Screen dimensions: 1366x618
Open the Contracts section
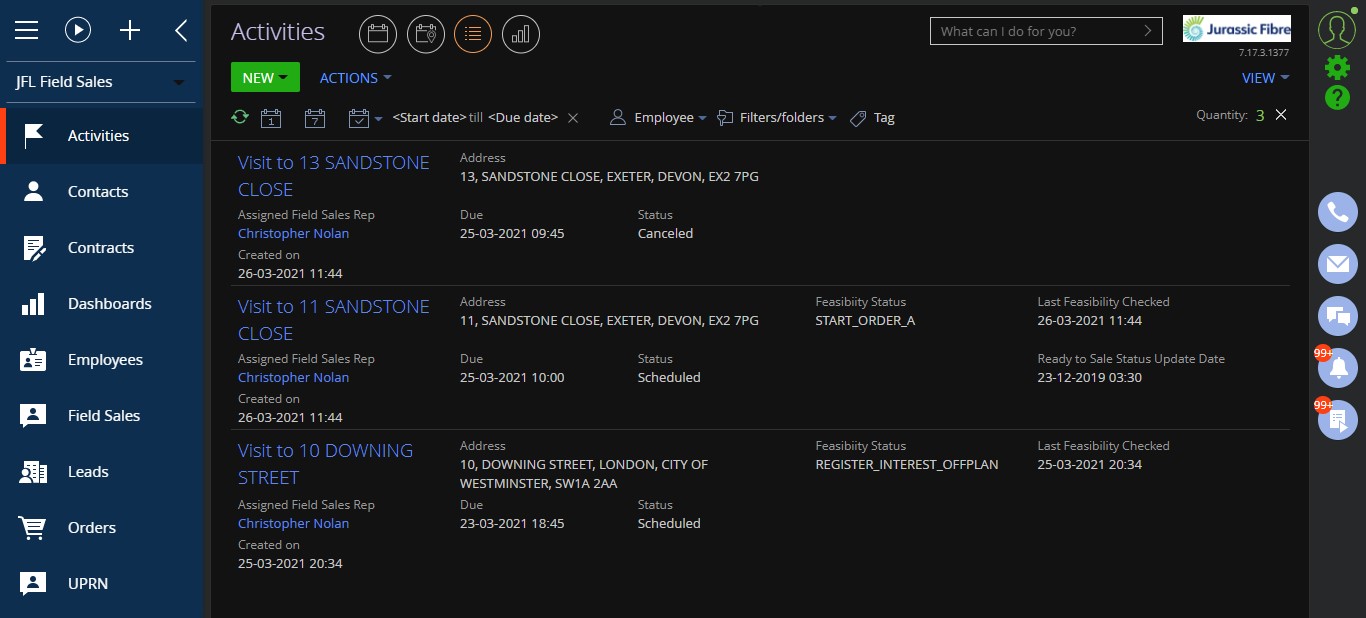coord(102,248)
